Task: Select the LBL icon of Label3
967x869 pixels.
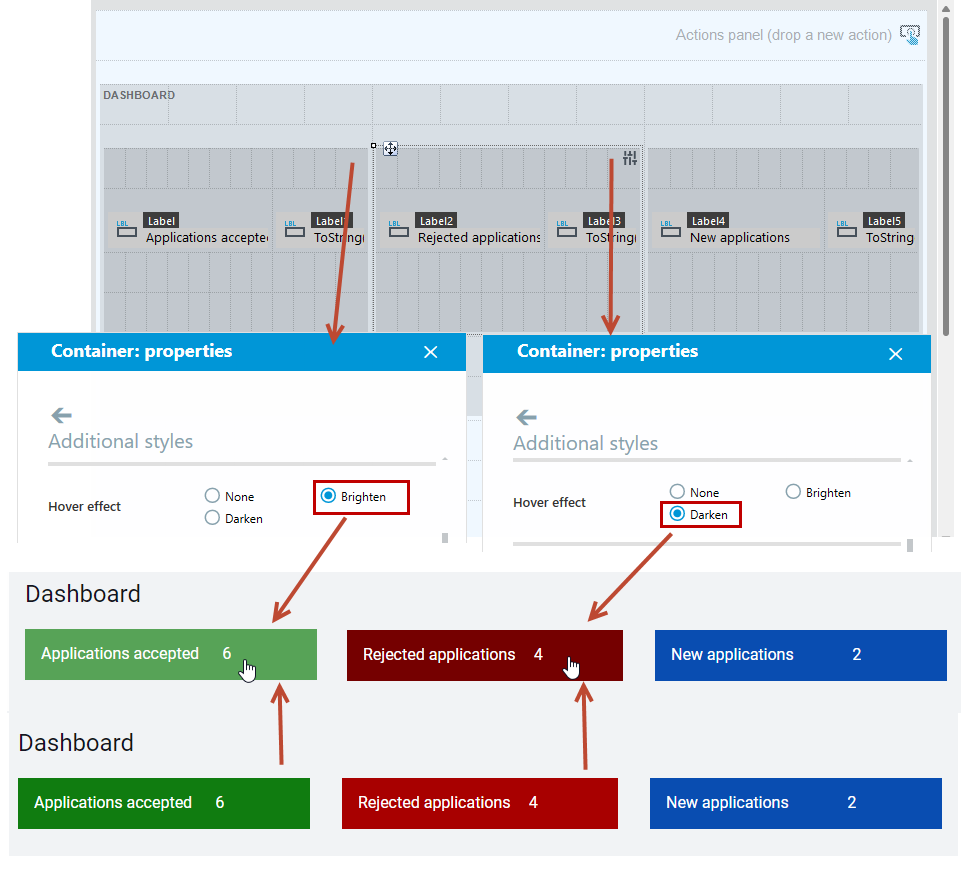Action: pyautogui.click(x=567, y=229)
